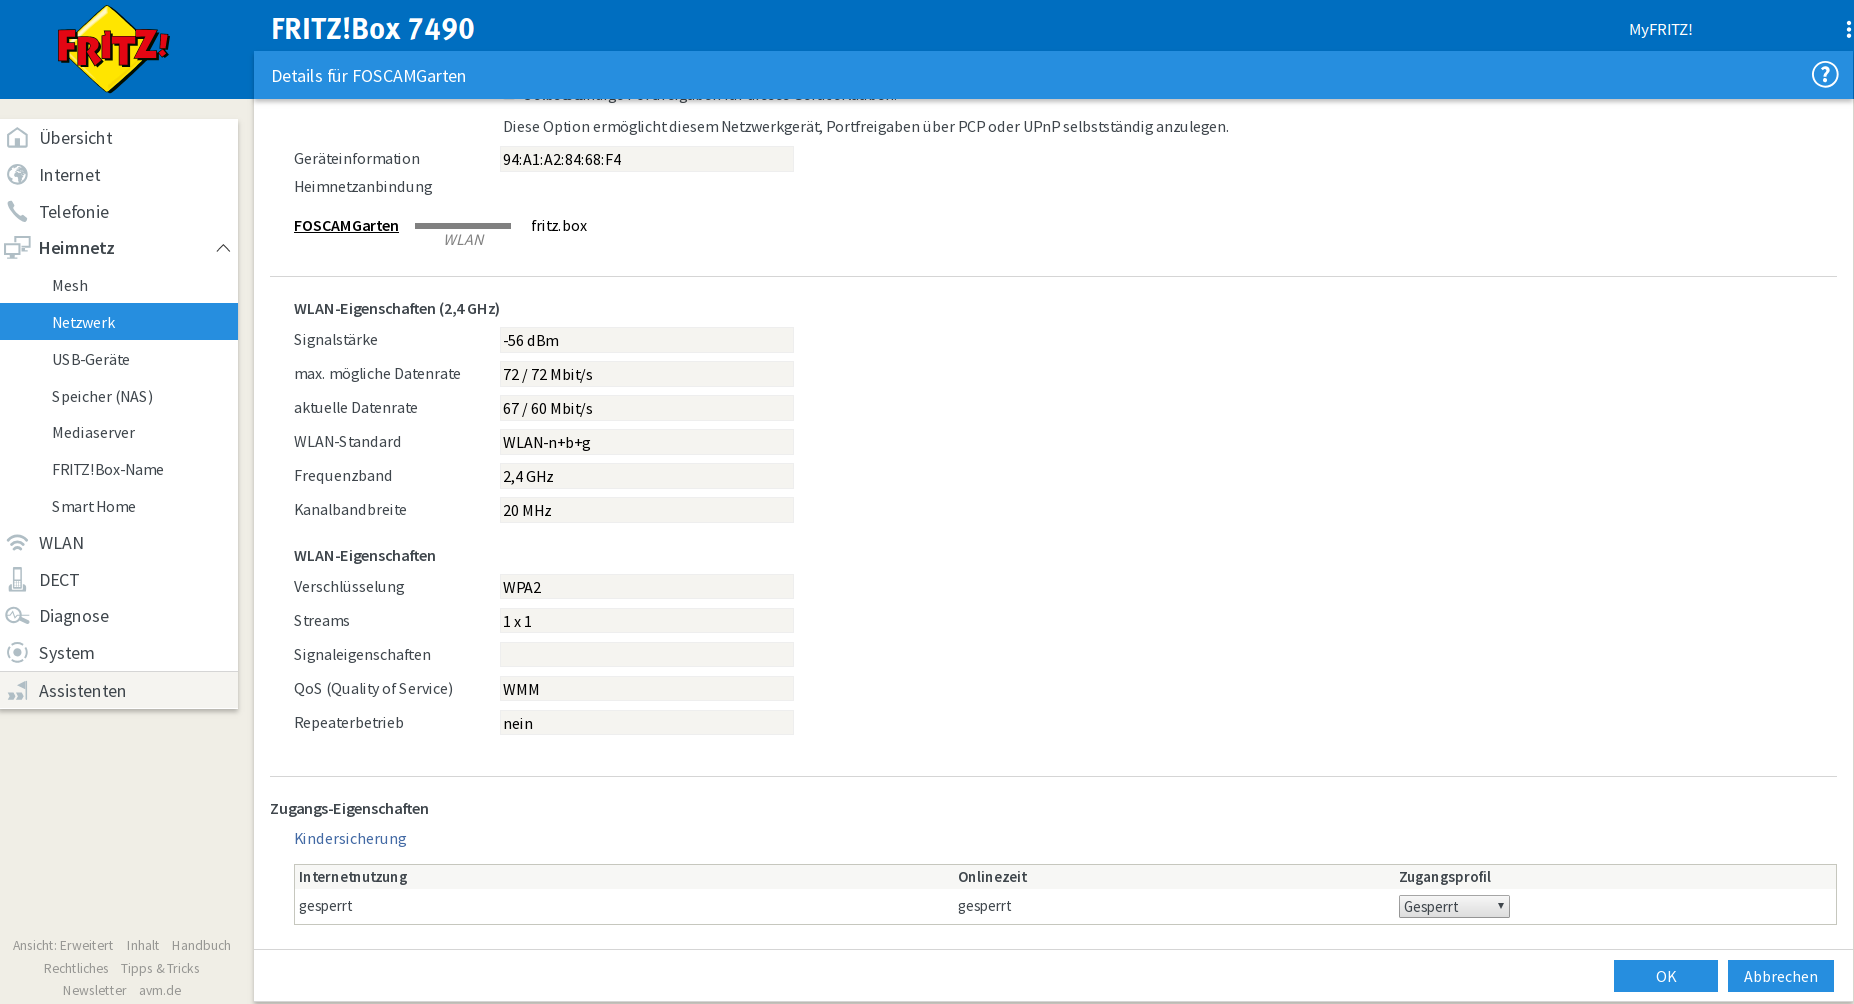
Task: Click the Onlinezeit column header
Action: point(992,877)
